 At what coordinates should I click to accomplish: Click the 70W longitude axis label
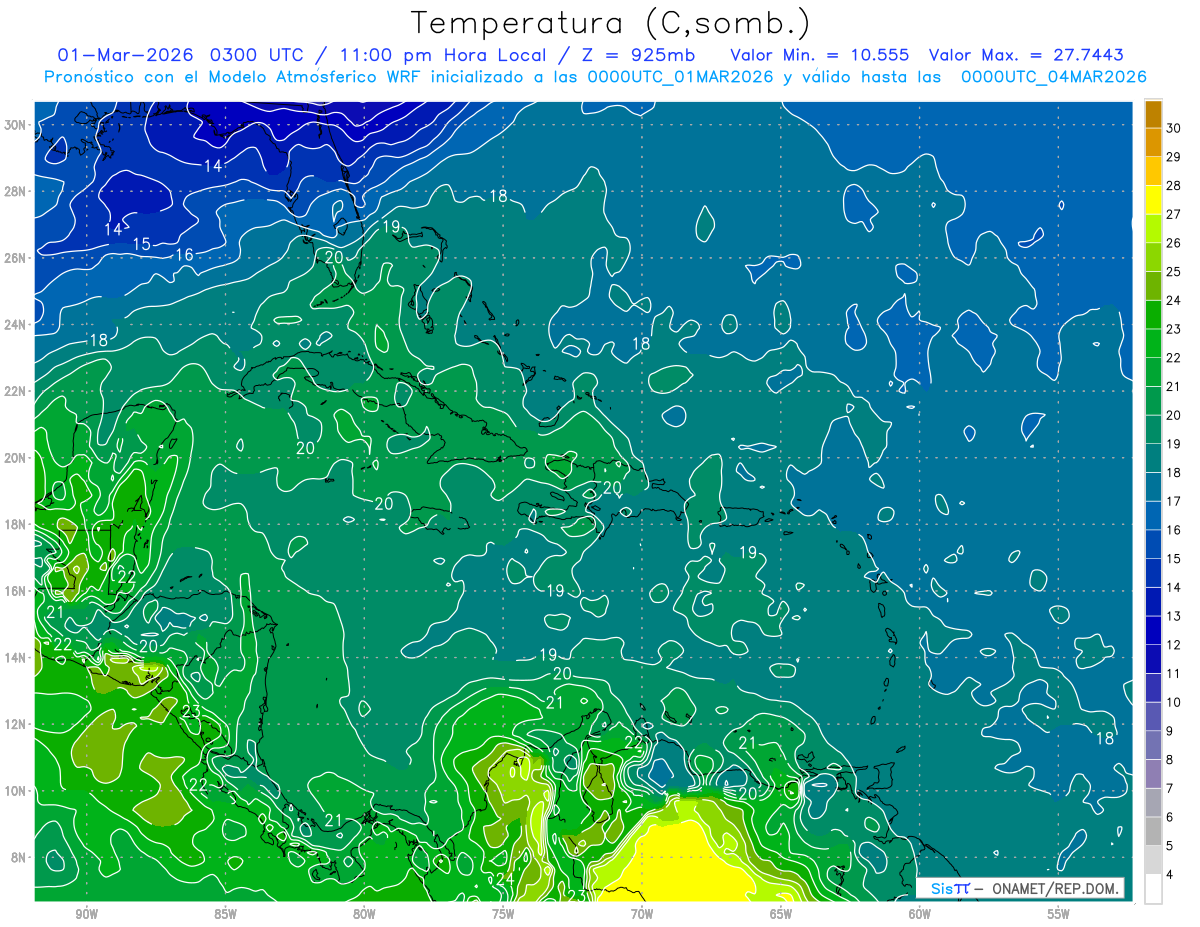coord(642,914)
